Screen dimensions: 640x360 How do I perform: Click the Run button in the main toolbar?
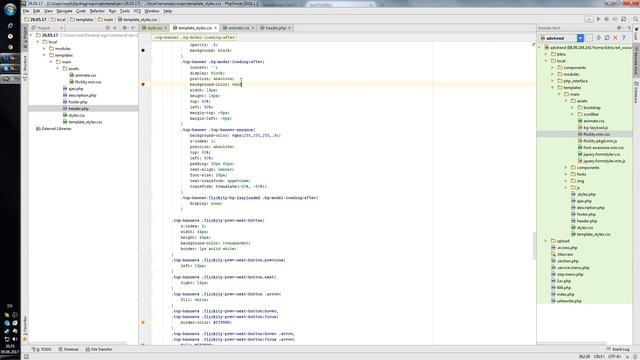(598, 19)
